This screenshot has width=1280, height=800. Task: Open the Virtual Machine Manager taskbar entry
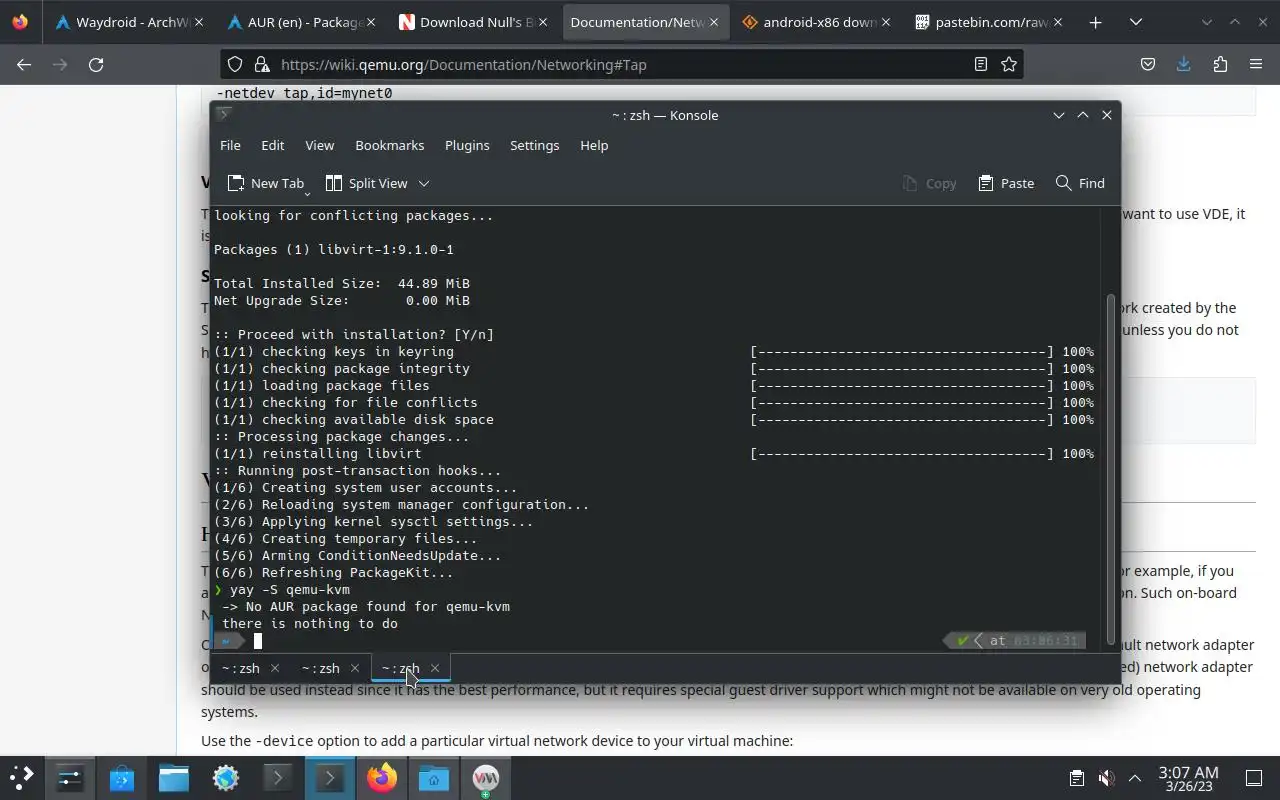coord(486,777)
